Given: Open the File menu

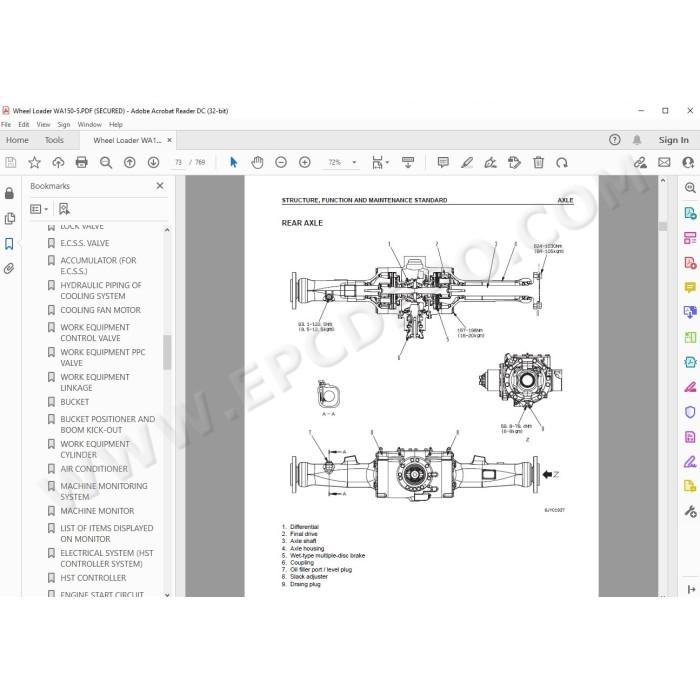Looking at the screenshot, I should pyautogui.click(x=6, y=125).
